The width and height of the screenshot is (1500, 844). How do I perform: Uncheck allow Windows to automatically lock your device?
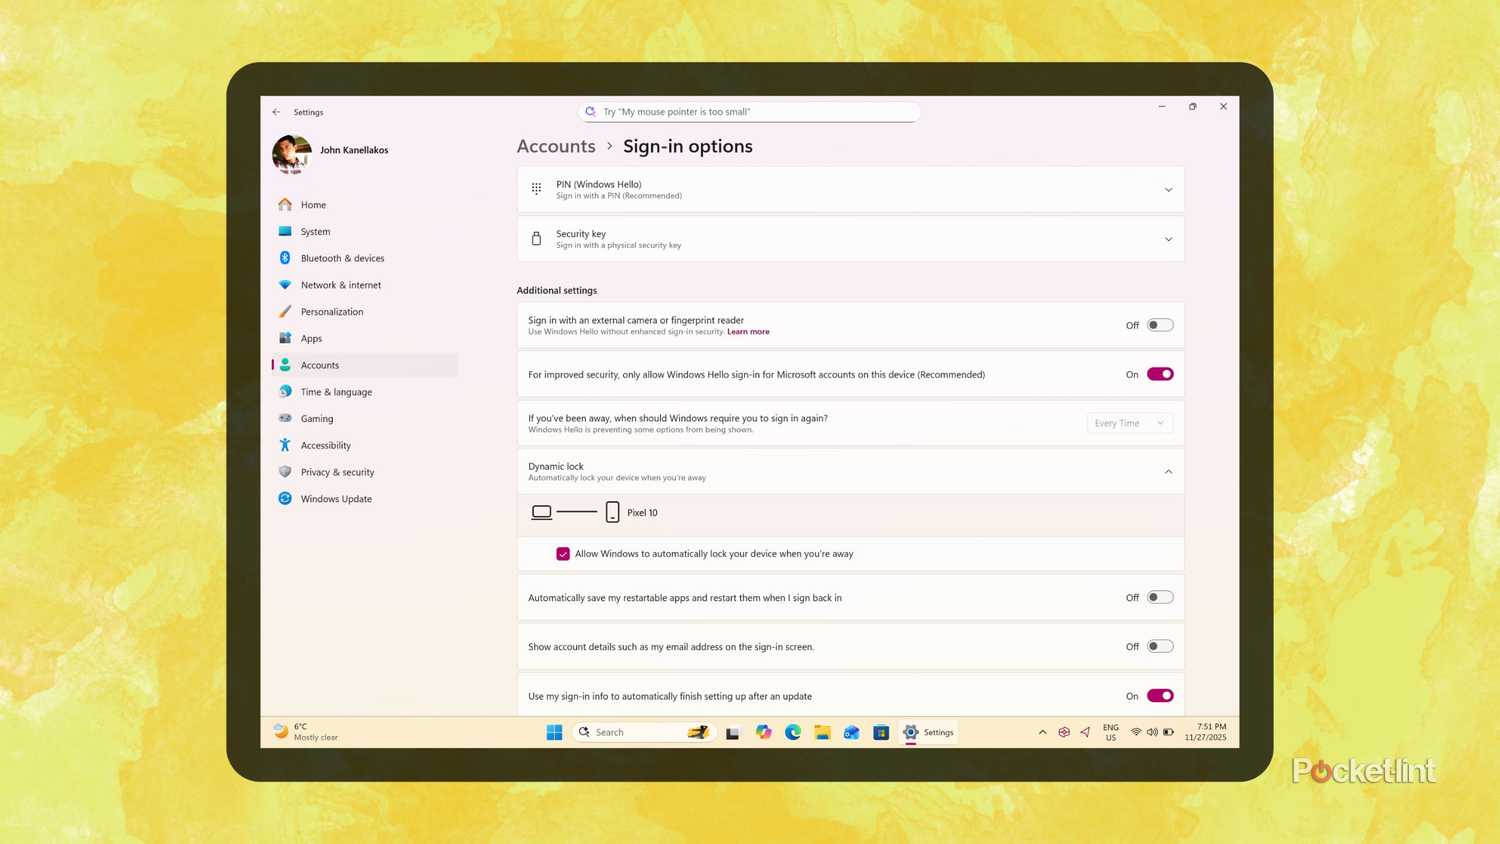pyautogui.click(x=563, y=553)
